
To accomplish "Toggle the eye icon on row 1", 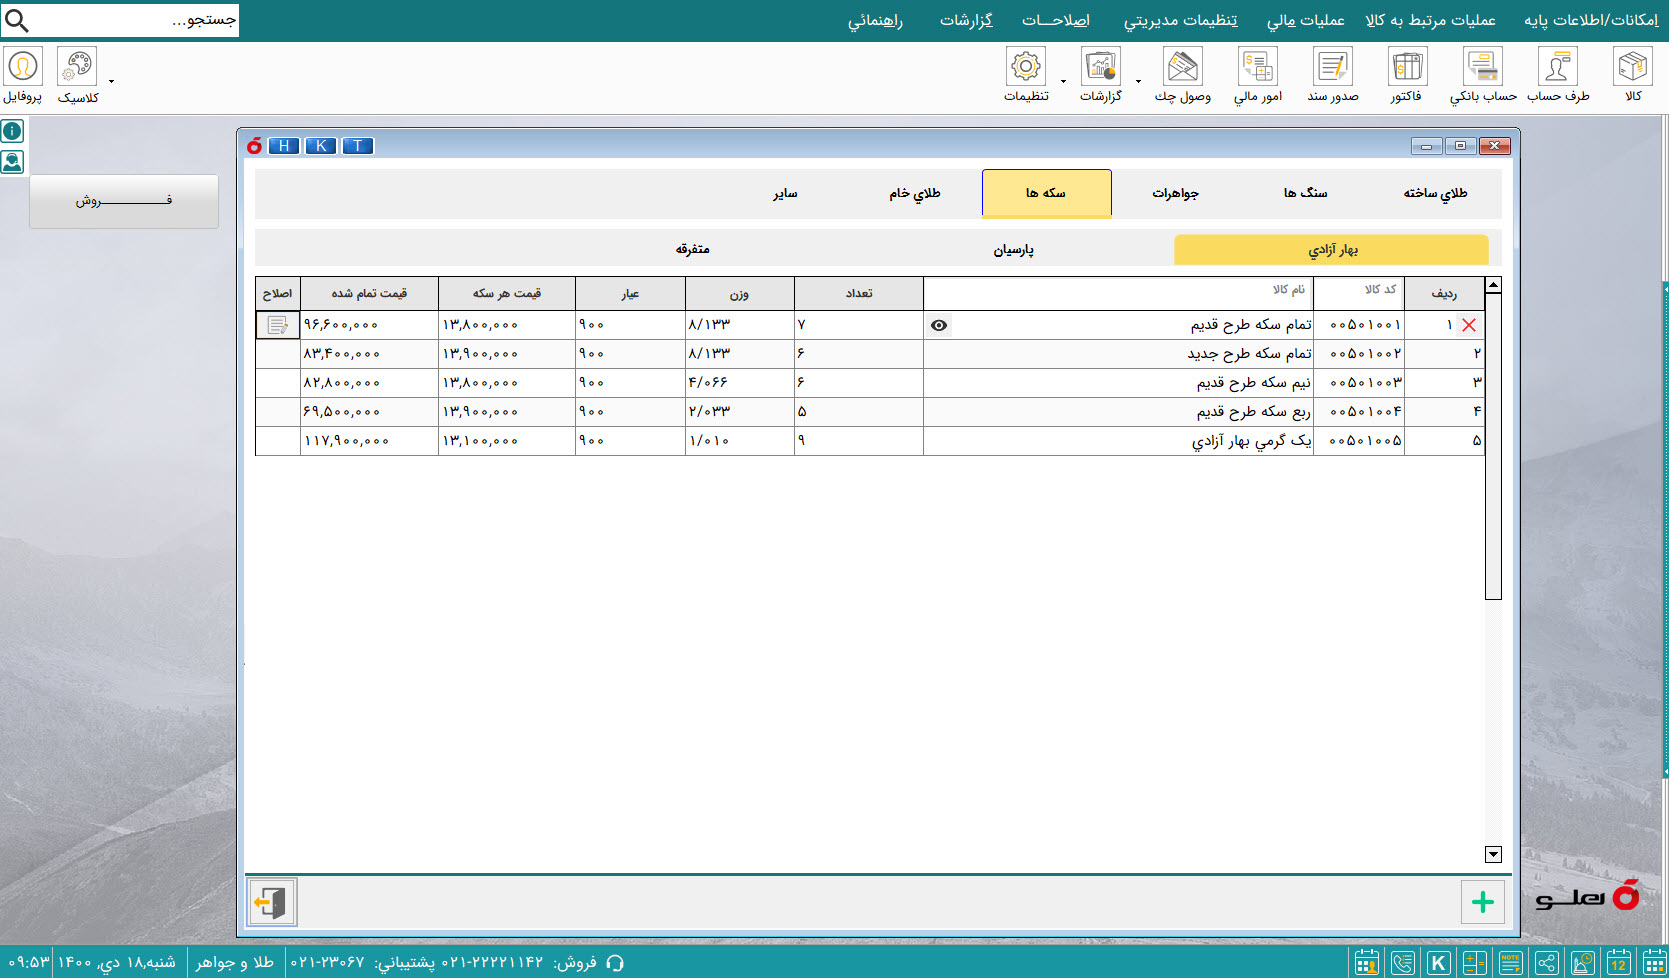I will point(939,325).
